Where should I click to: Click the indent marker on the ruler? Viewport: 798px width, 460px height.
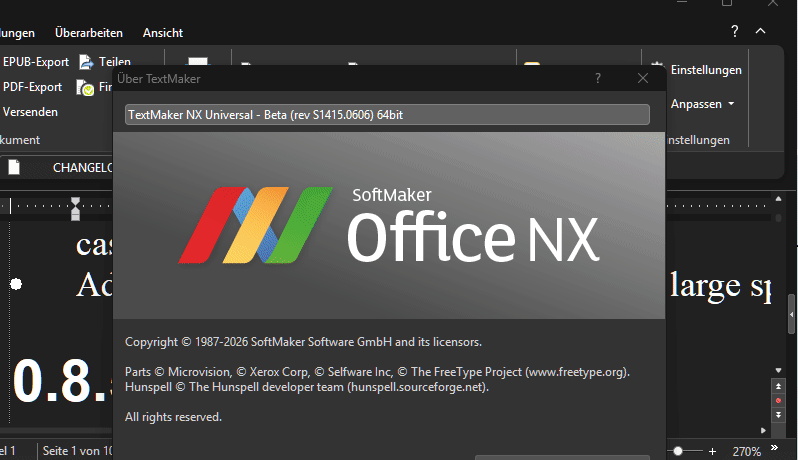[x=75, y=209]
